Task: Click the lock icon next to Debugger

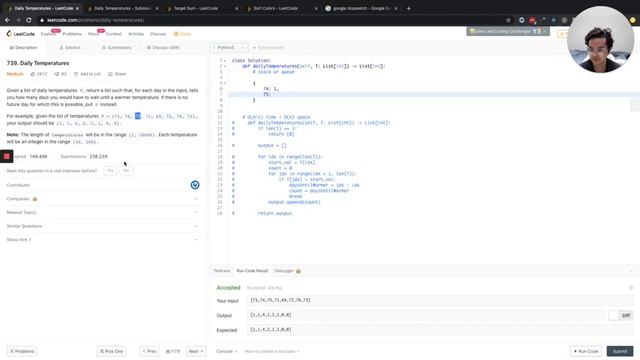Action: click(x=298, y=271)
